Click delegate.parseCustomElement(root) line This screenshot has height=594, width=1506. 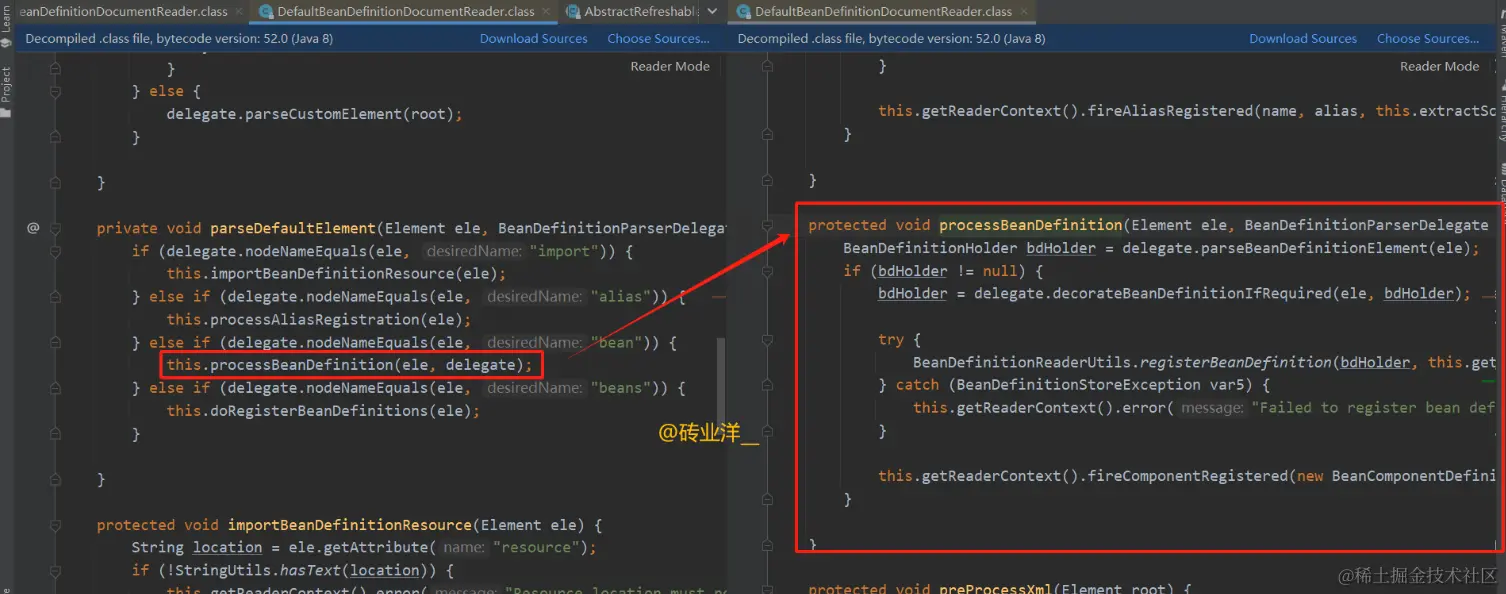coord(315,114)
